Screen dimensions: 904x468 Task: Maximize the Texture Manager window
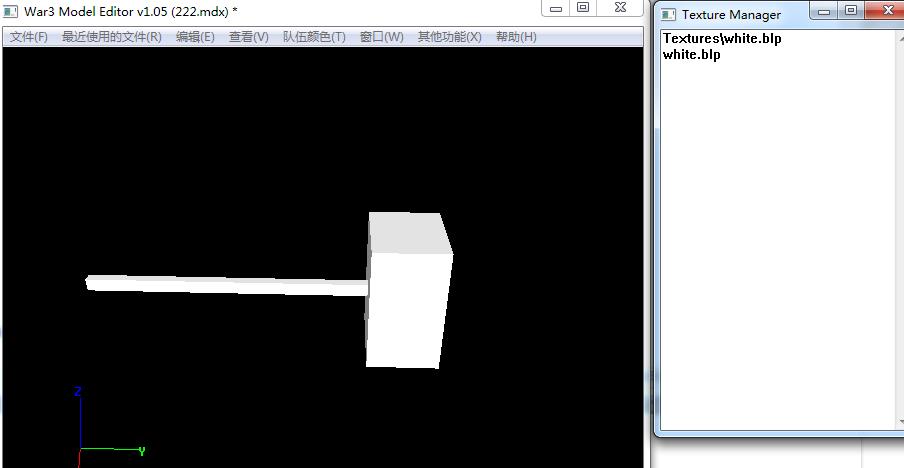(x=851, y=11)
